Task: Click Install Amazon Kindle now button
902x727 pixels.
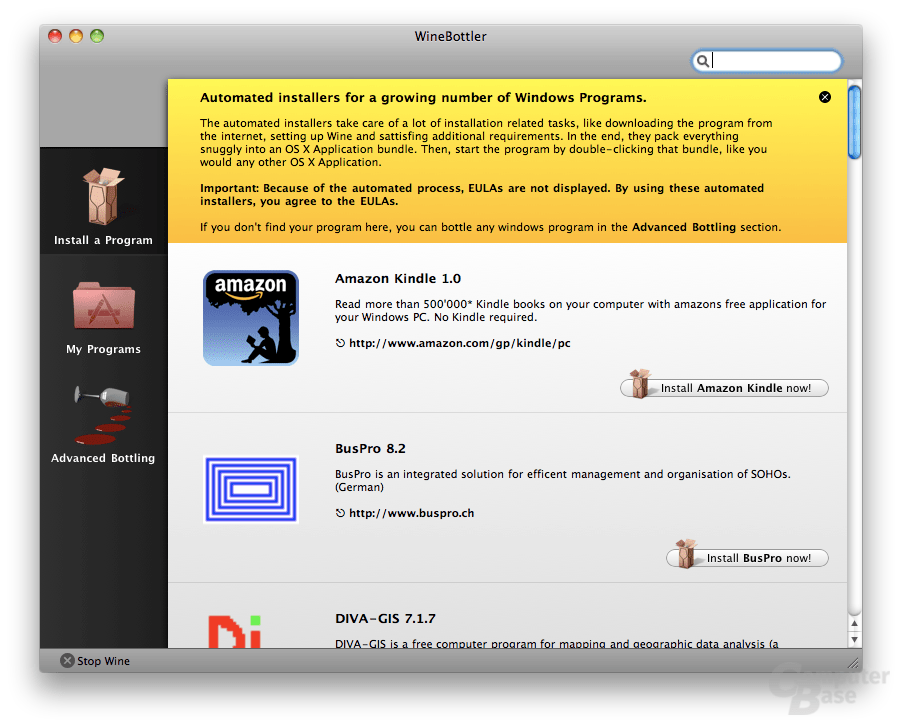Action: 724,388
